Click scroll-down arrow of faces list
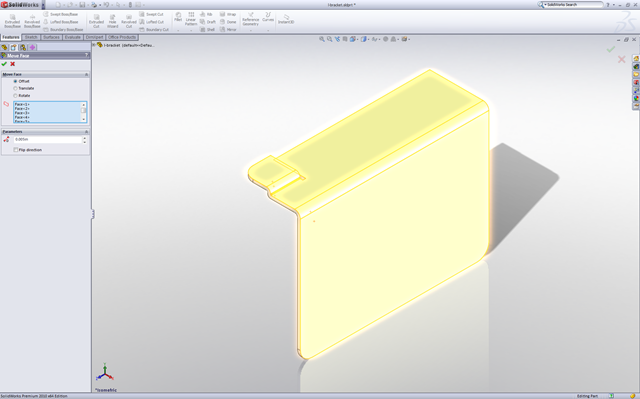 point(84,120)
